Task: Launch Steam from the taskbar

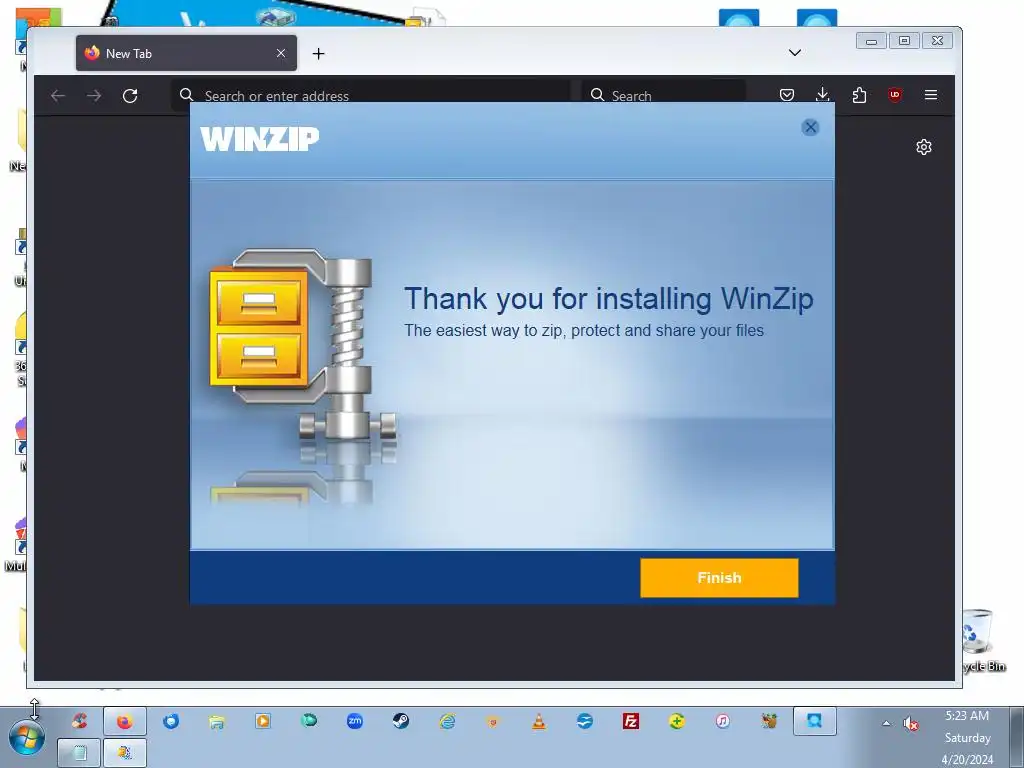Action: (400, 721)
